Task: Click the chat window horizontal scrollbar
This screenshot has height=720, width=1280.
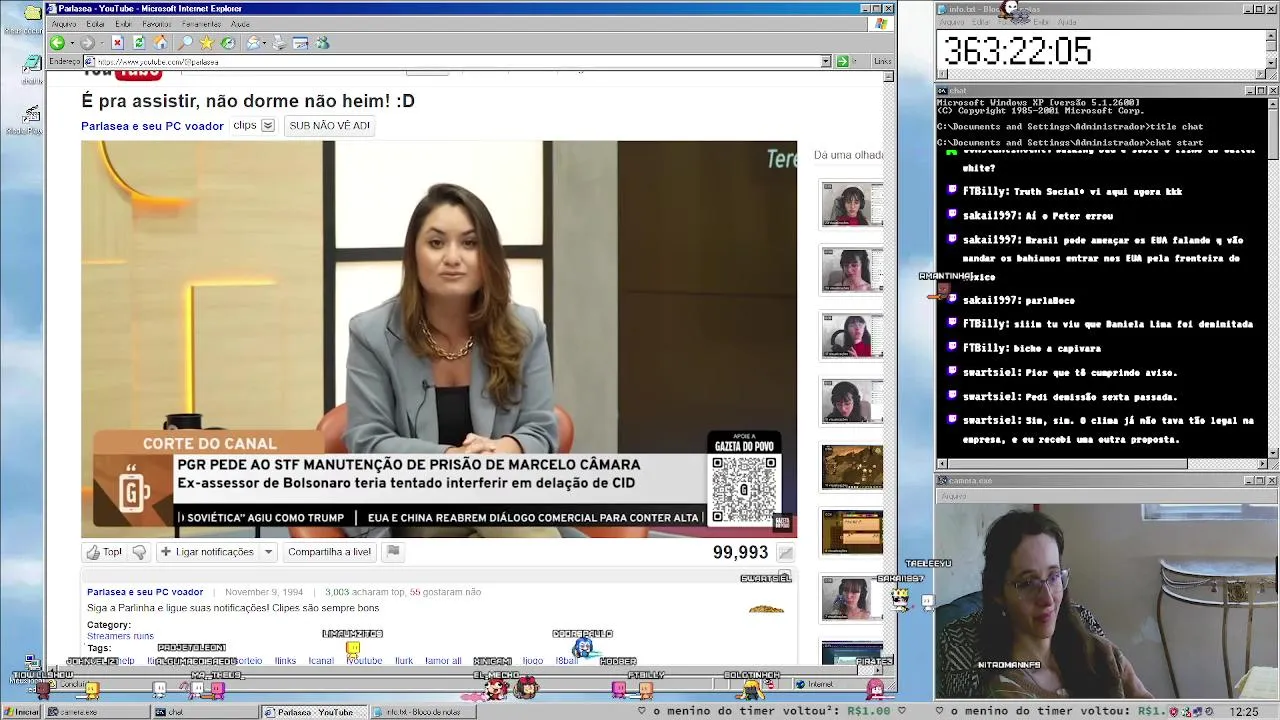Action: pos(1101,463)
